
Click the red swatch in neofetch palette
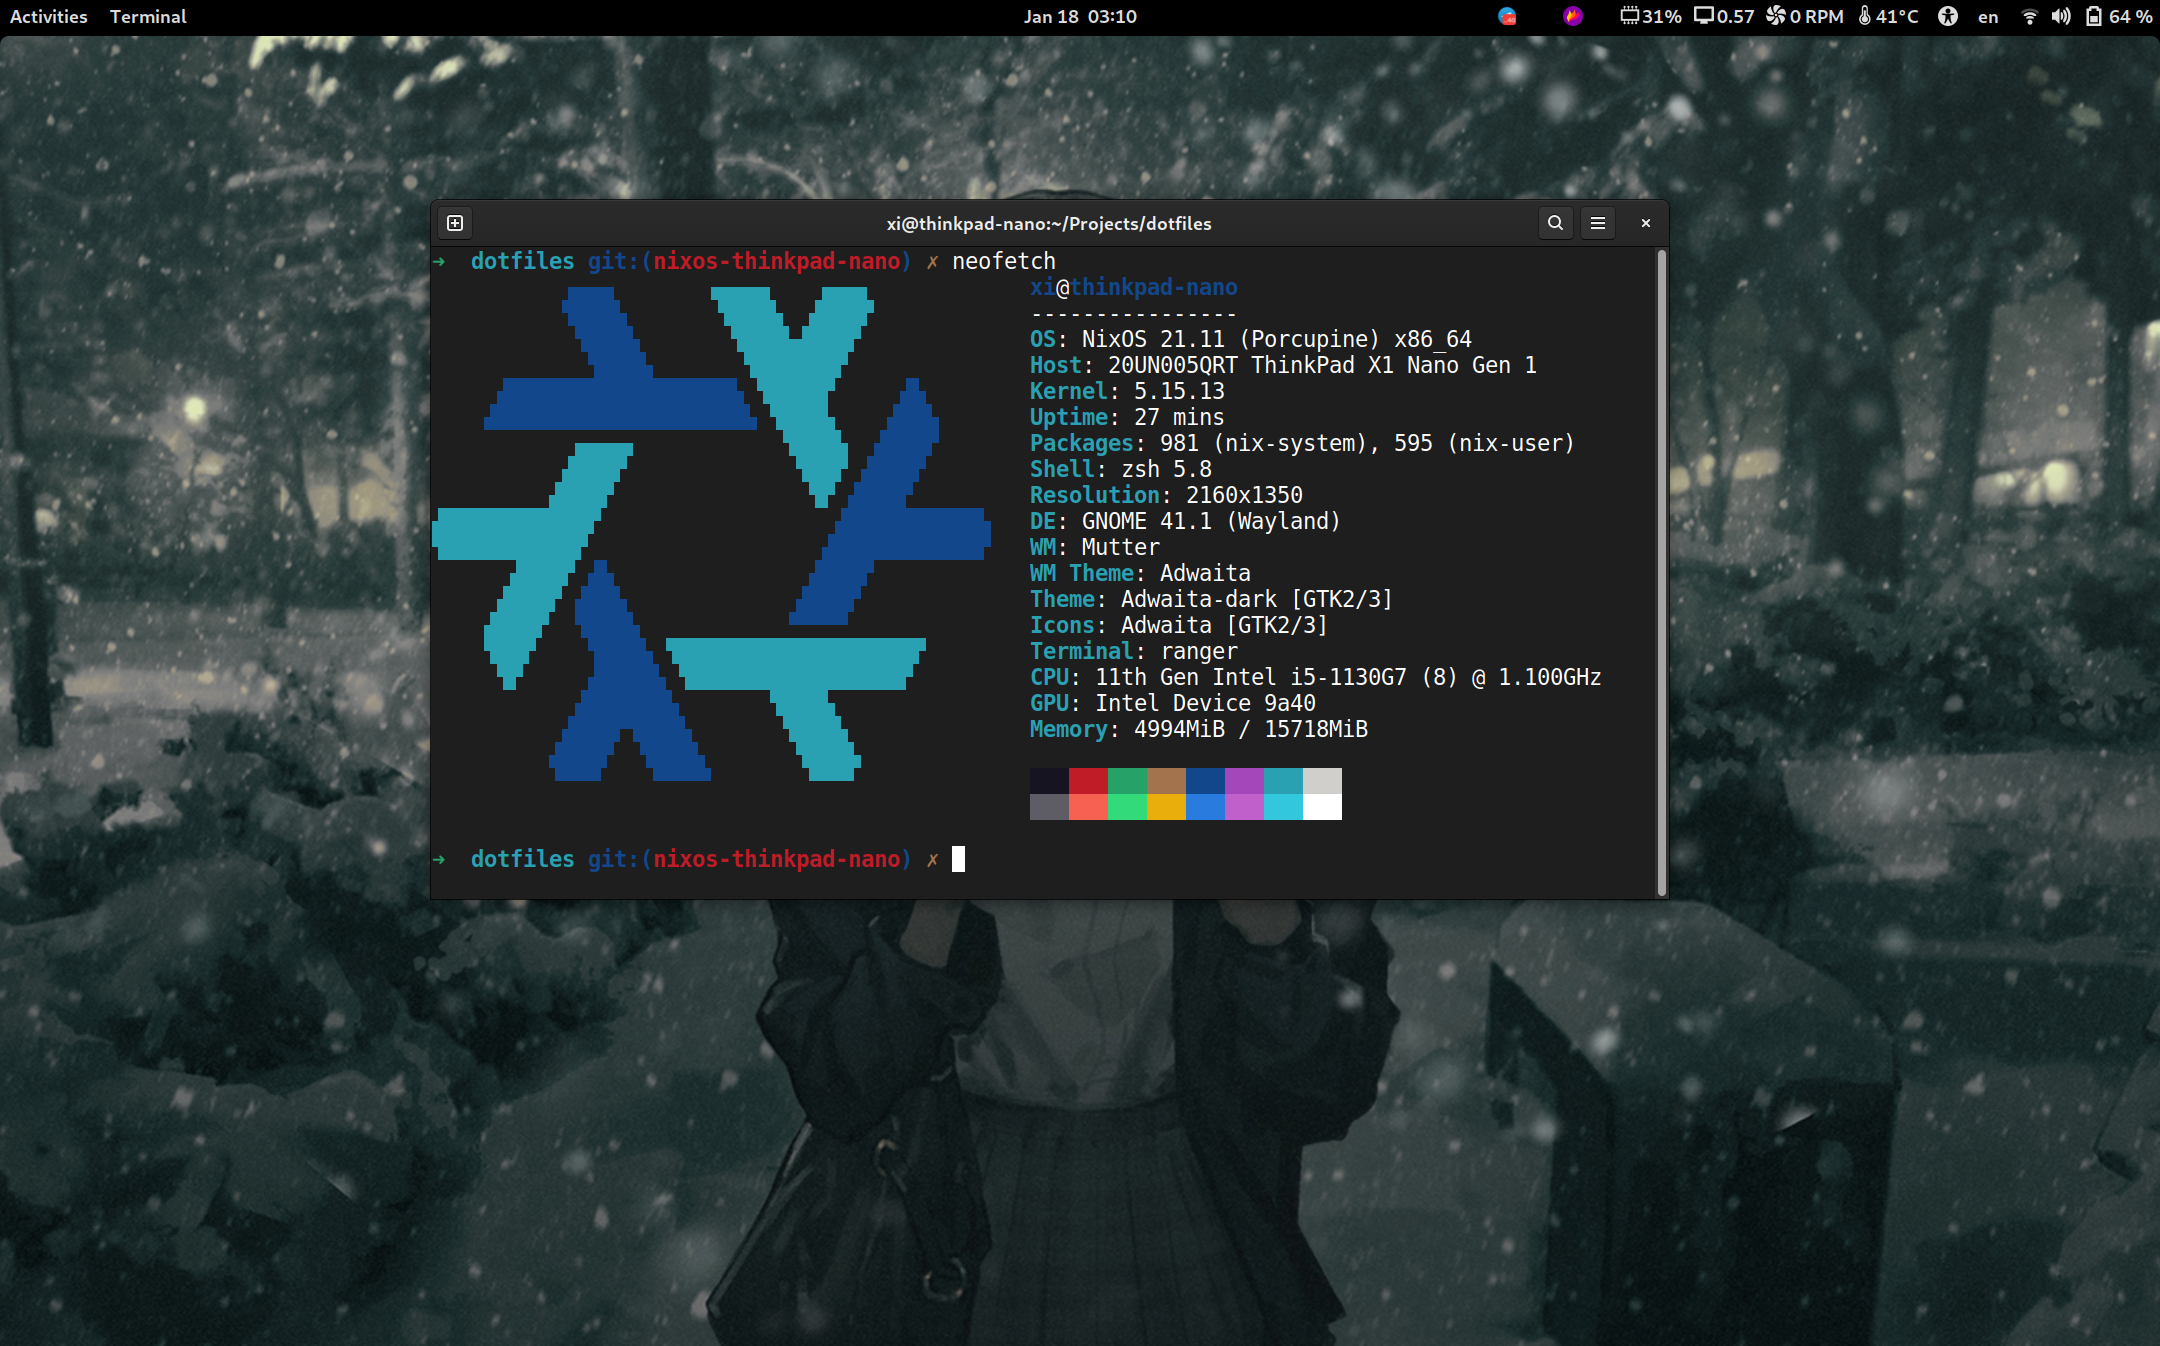point(1088,780)
